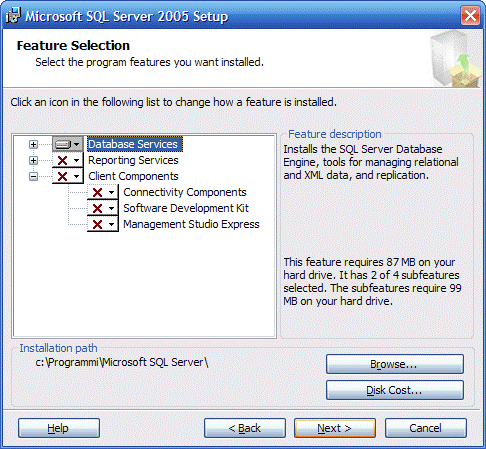
Task: Expand the Reporting Services tree node
Action: tap(33, 160)
